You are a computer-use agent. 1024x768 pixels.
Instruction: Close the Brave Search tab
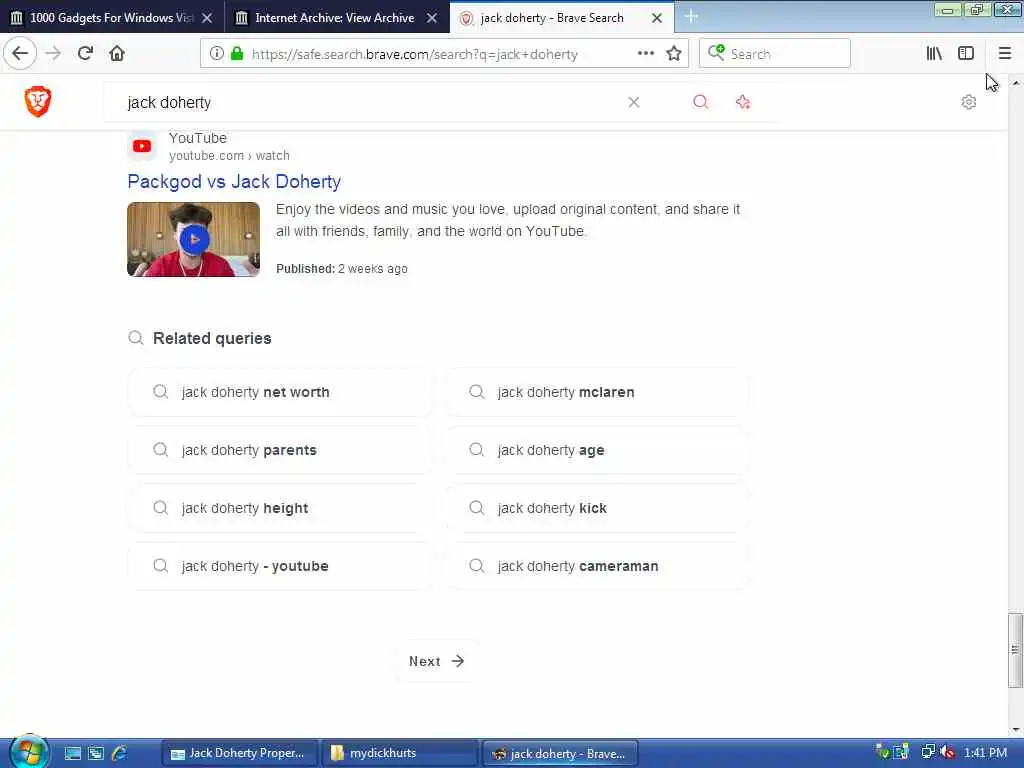657,18
